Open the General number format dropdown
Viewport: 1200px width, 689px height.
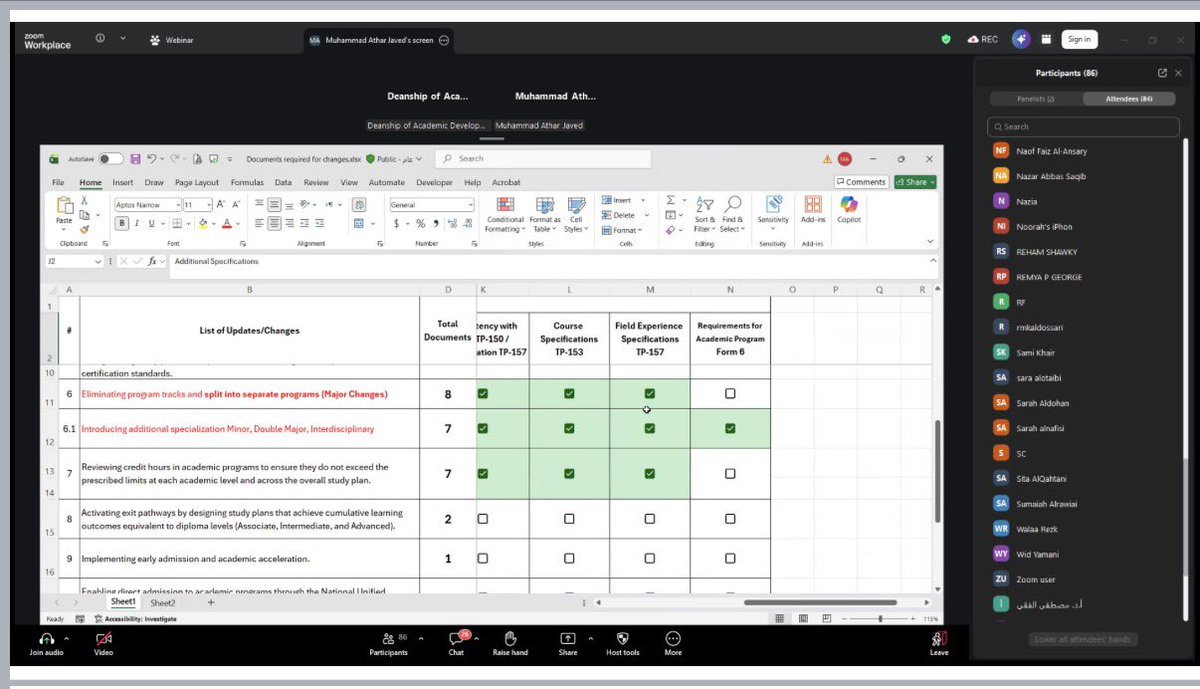coord(470,204)
